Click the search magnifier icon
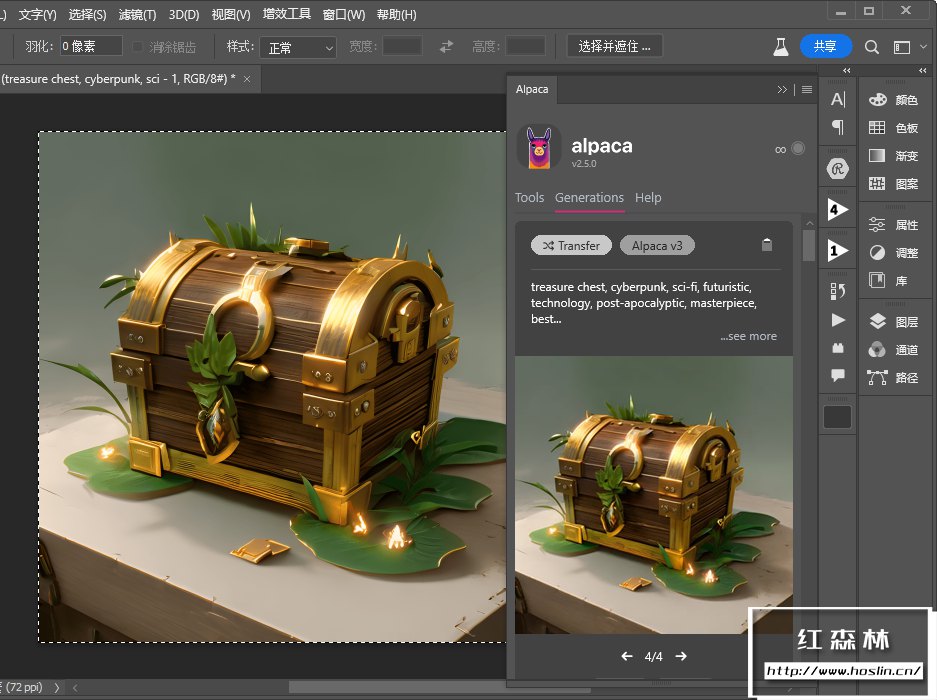The image size is (937, 700). [872, 47]
